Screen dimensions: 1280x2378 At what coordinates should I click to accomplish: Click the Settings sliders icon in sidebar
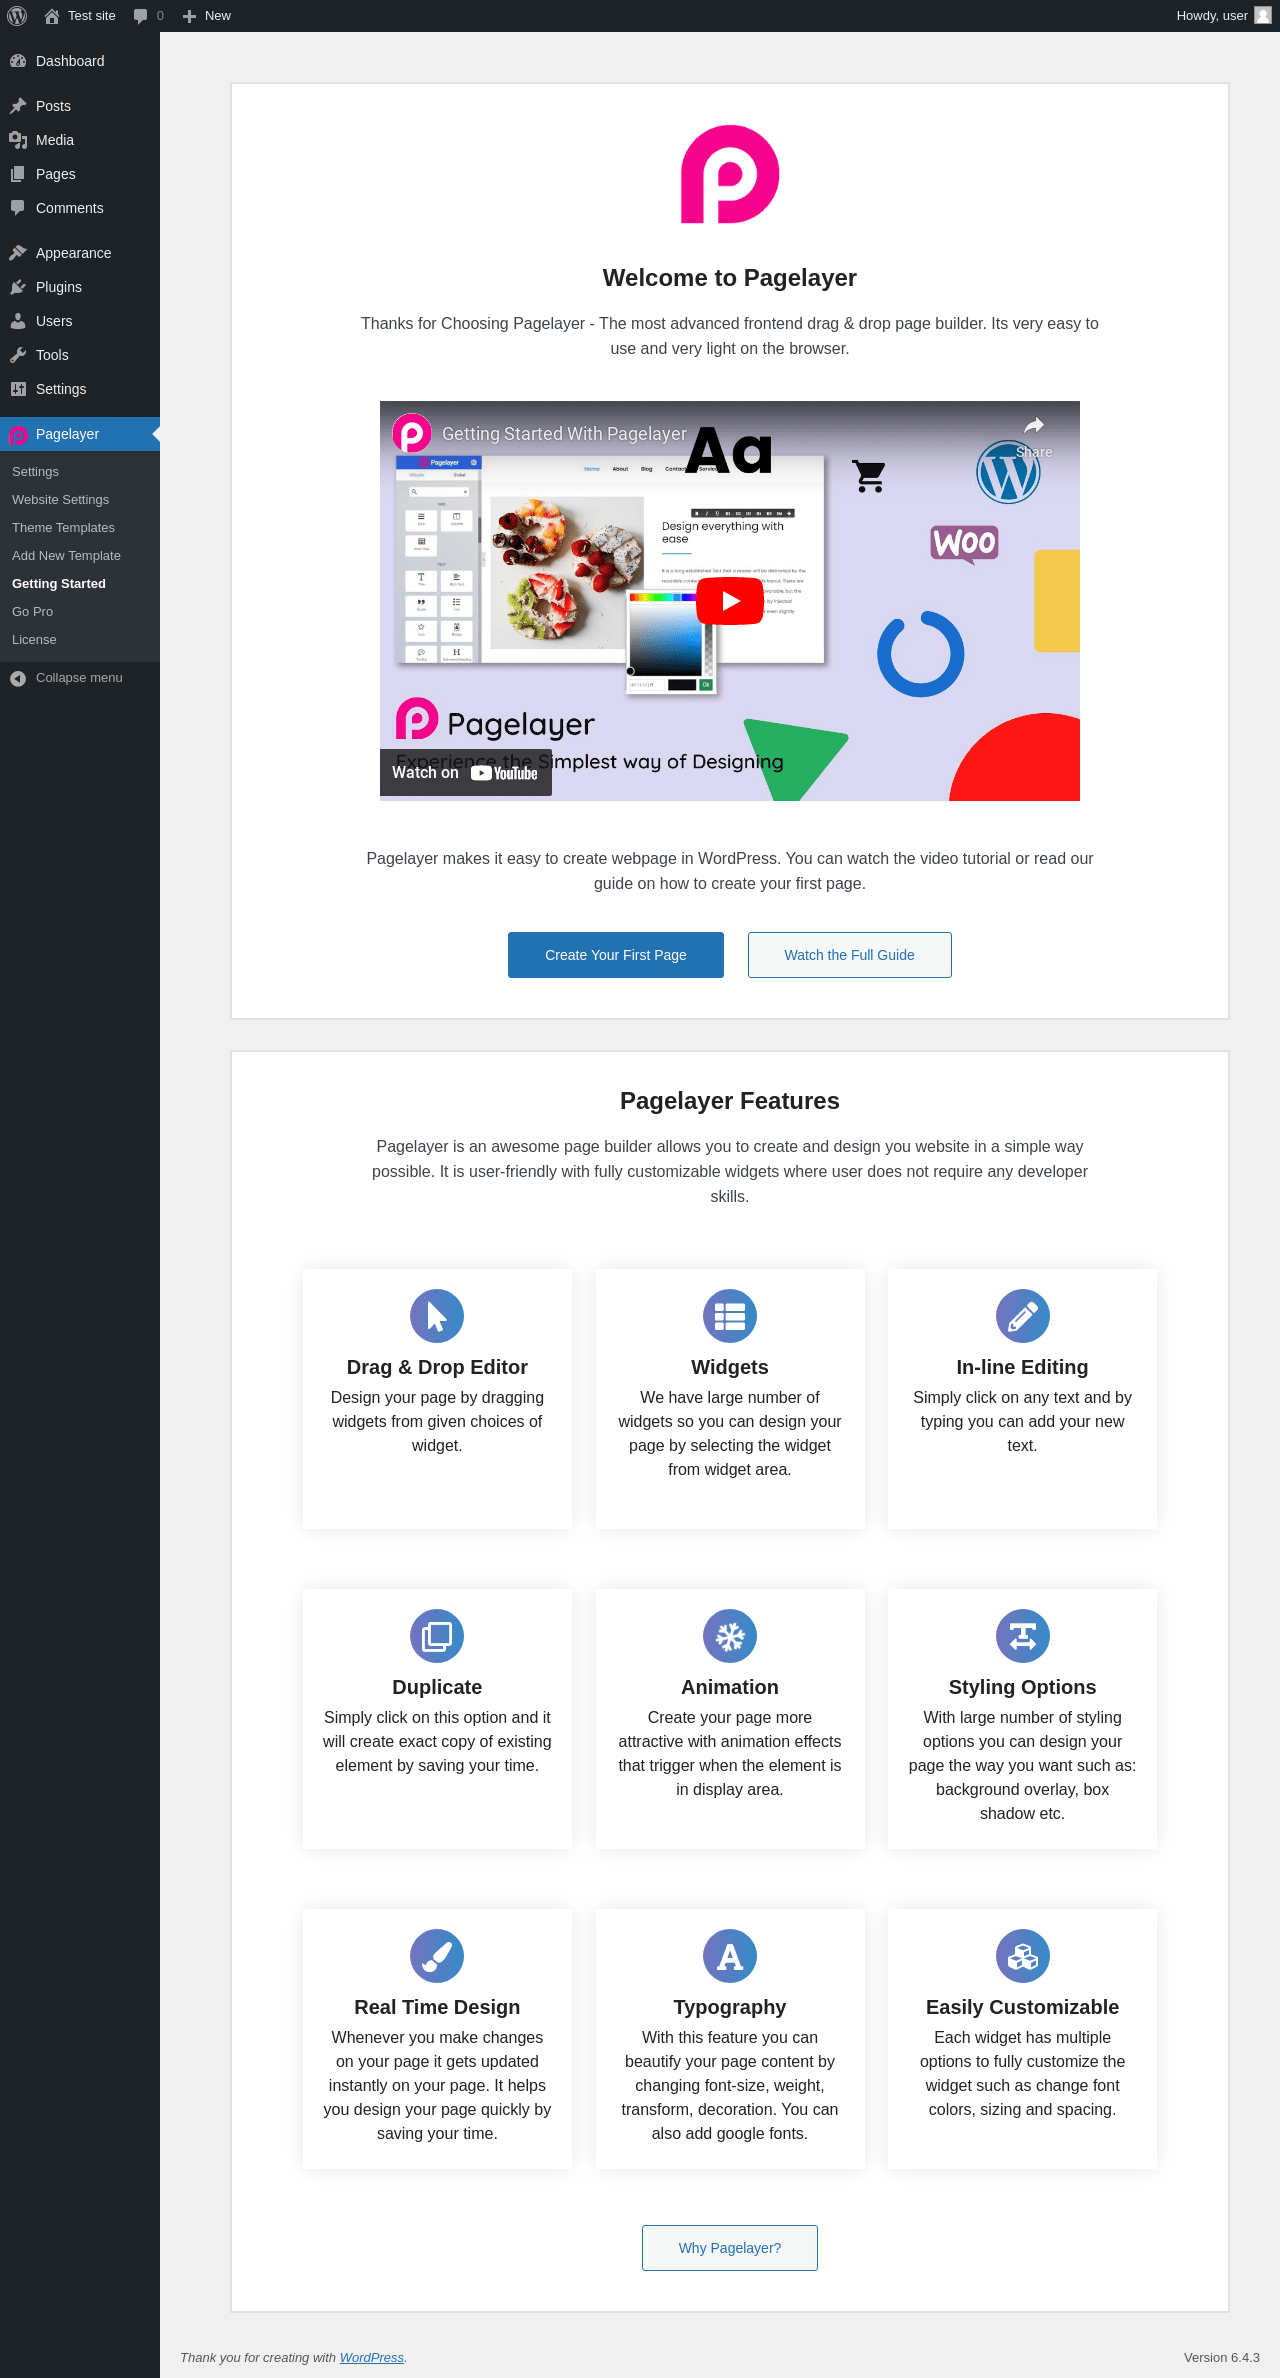coord(18,389)
